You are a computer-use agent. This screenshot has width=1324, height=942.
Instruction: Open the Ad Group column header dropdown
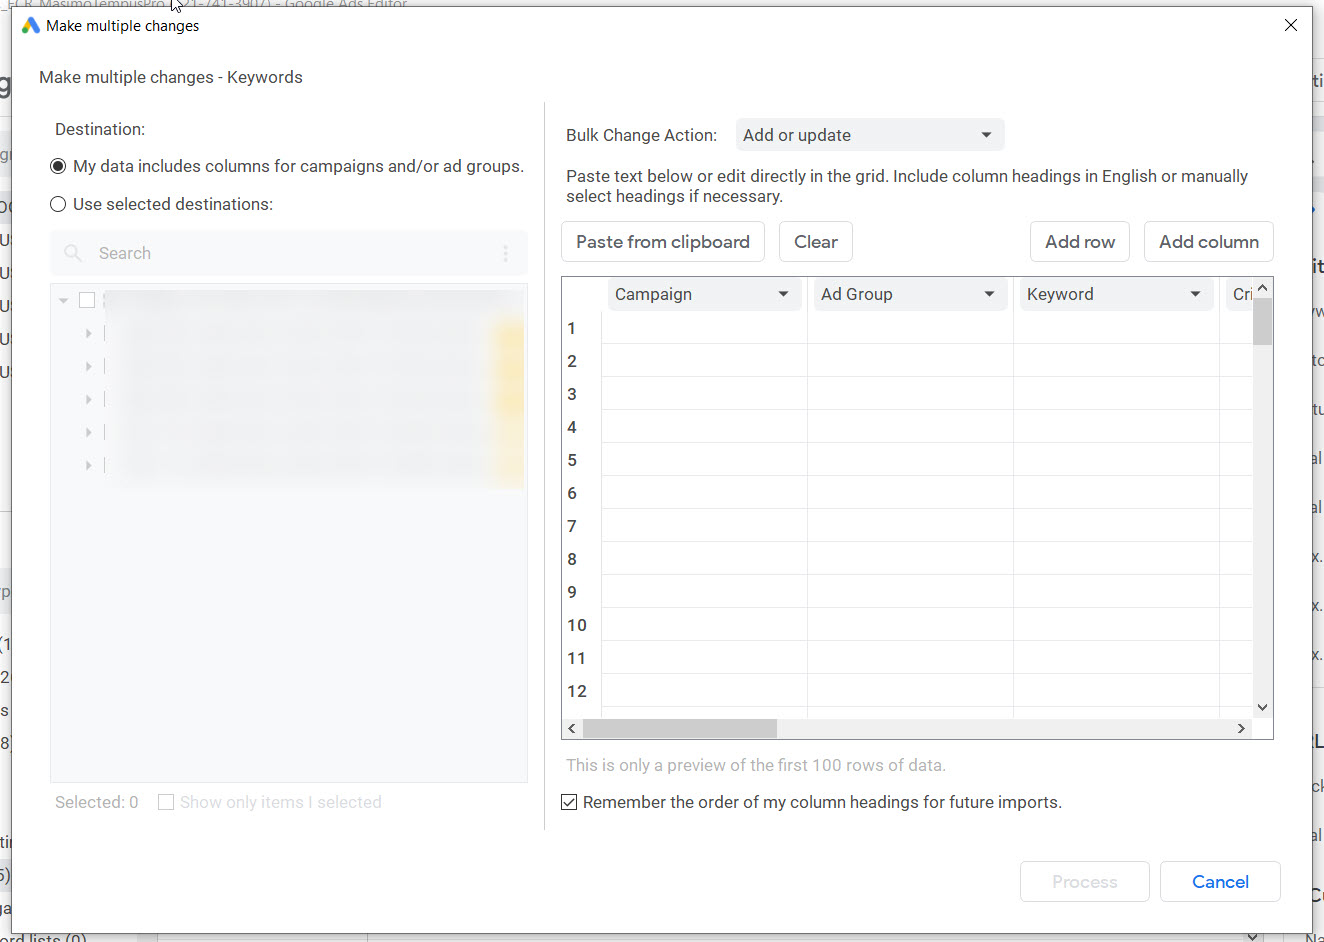tap(988, 293)
